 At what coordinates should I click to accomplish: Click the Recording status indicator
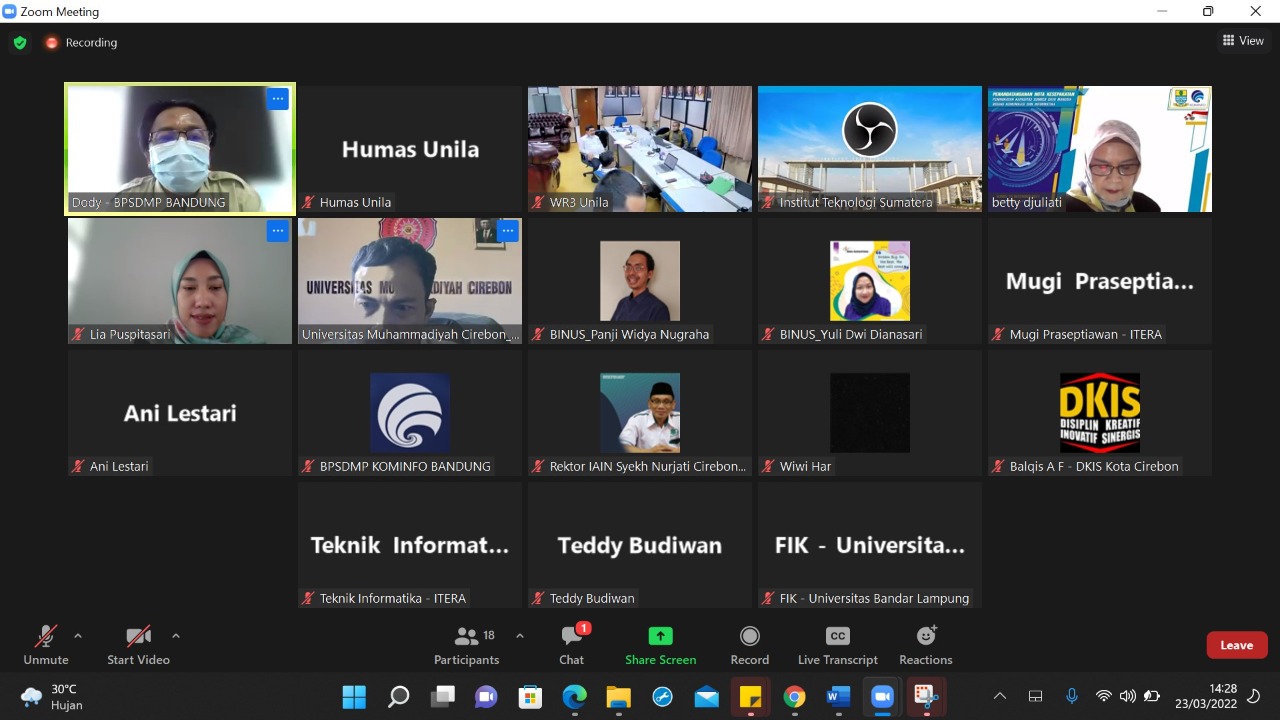click(x=81, y=43)
